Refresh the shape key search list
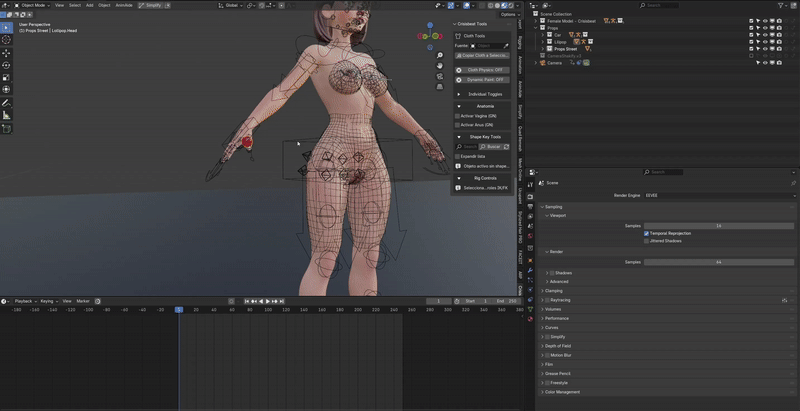 [x=506, y=147]
